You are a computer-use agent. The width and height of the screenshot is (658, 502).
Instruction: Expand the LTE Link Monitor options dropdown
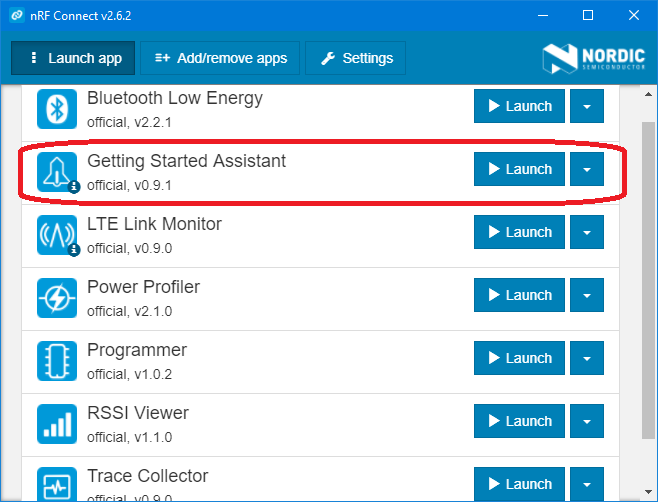click(x=587, y=233)
